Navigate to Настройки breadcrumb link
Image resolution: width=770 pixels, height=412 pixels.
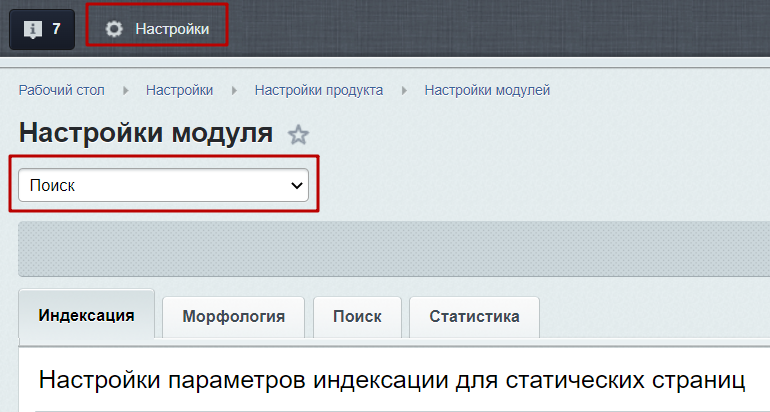pyautogui.click(x=179, y=90)
